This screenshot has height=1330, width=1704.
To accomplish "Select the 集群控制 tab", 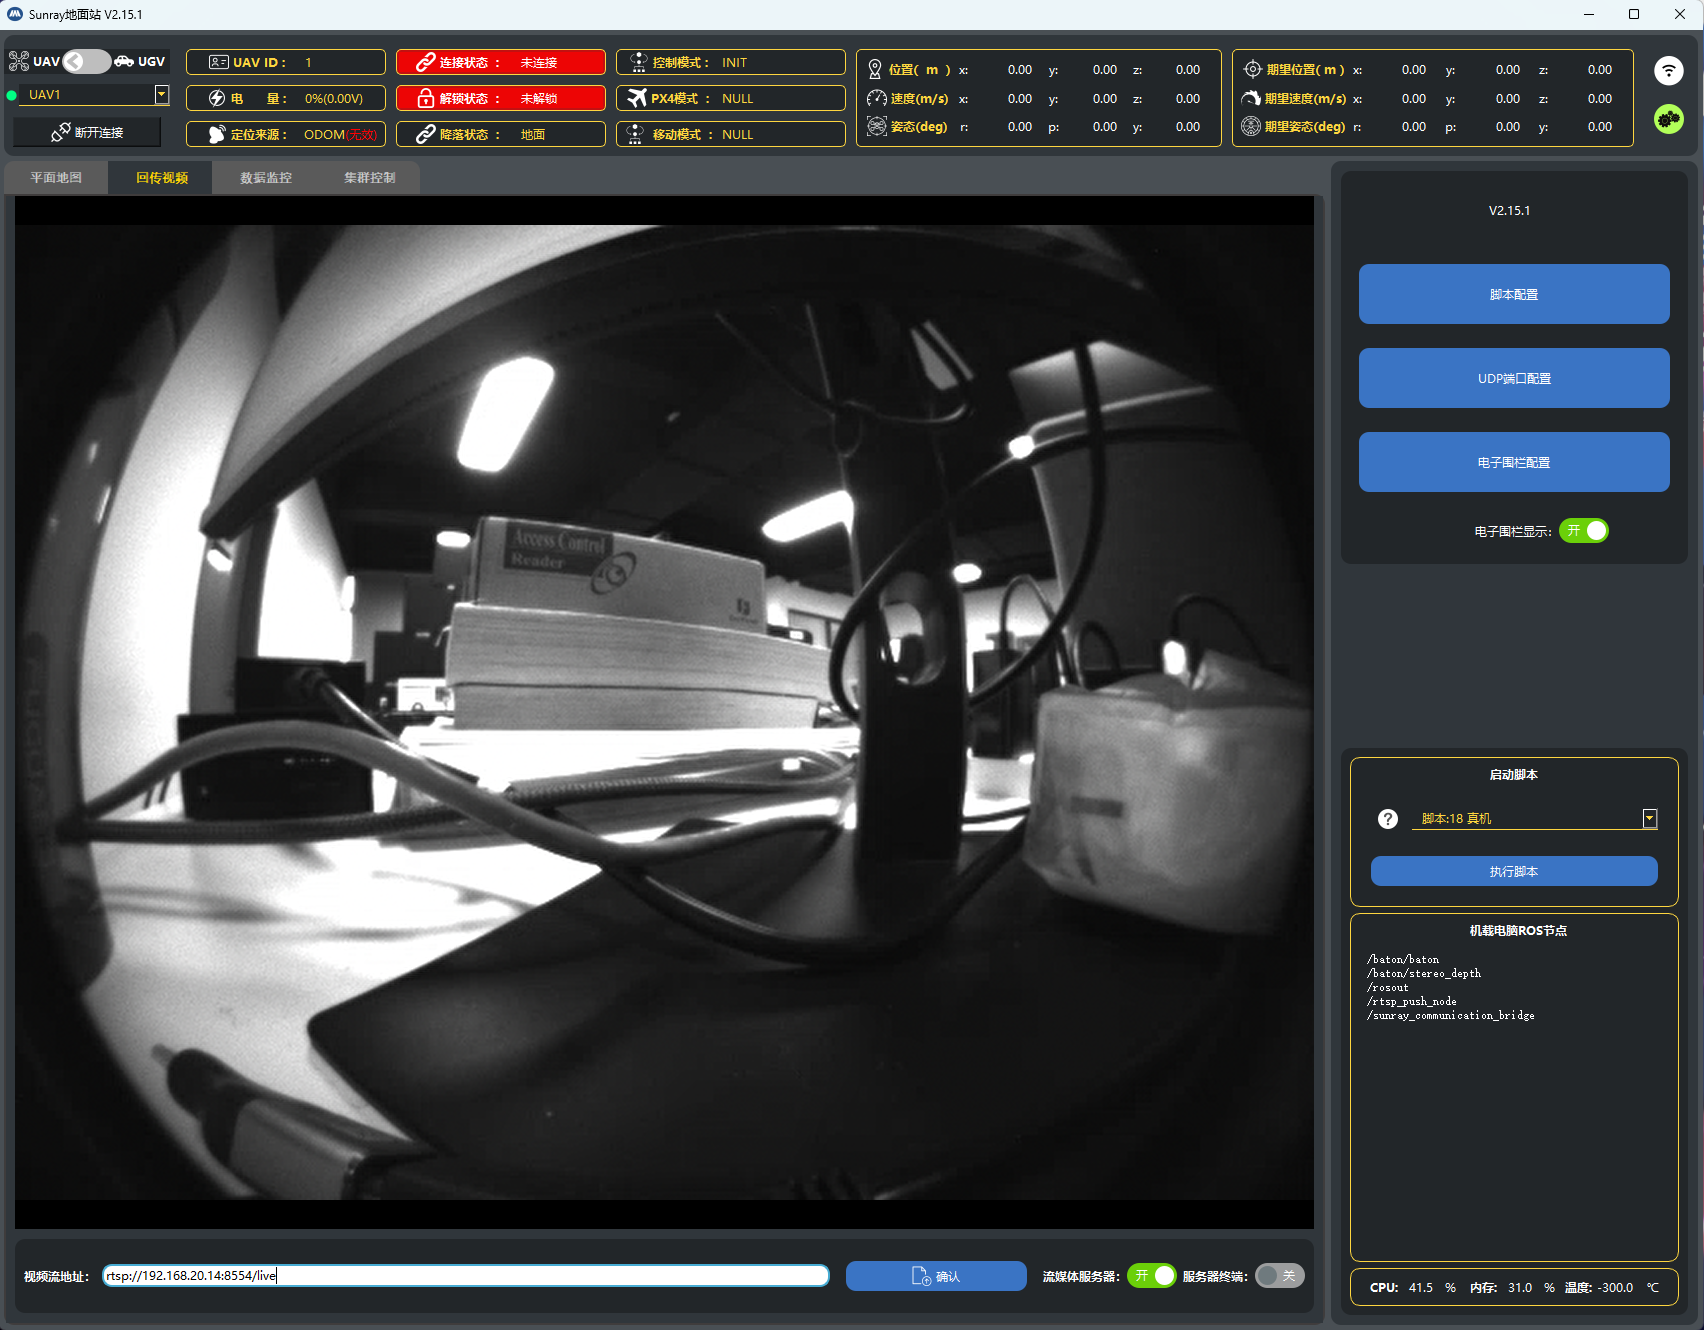I will (370, 178).
